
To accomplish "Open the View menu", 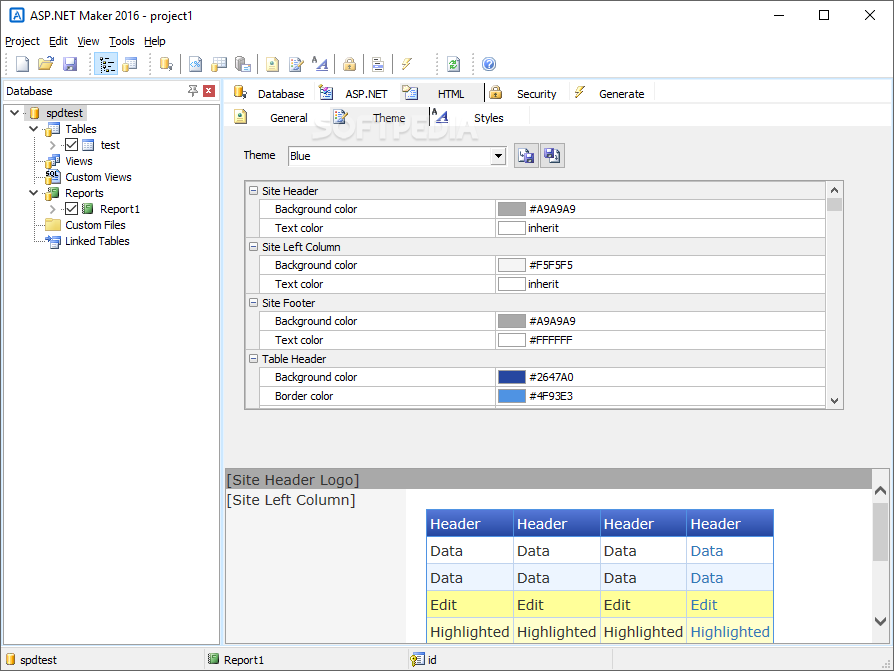I will click(88, 41).
